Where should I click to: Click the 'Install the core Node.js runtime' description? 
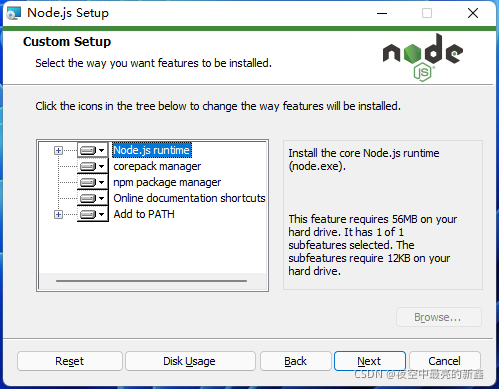pos(364,159)
